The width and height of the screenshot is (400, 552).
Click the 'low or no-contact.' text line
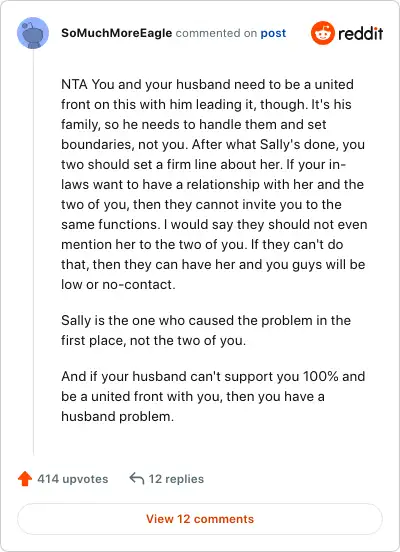[x=118, y=284]
